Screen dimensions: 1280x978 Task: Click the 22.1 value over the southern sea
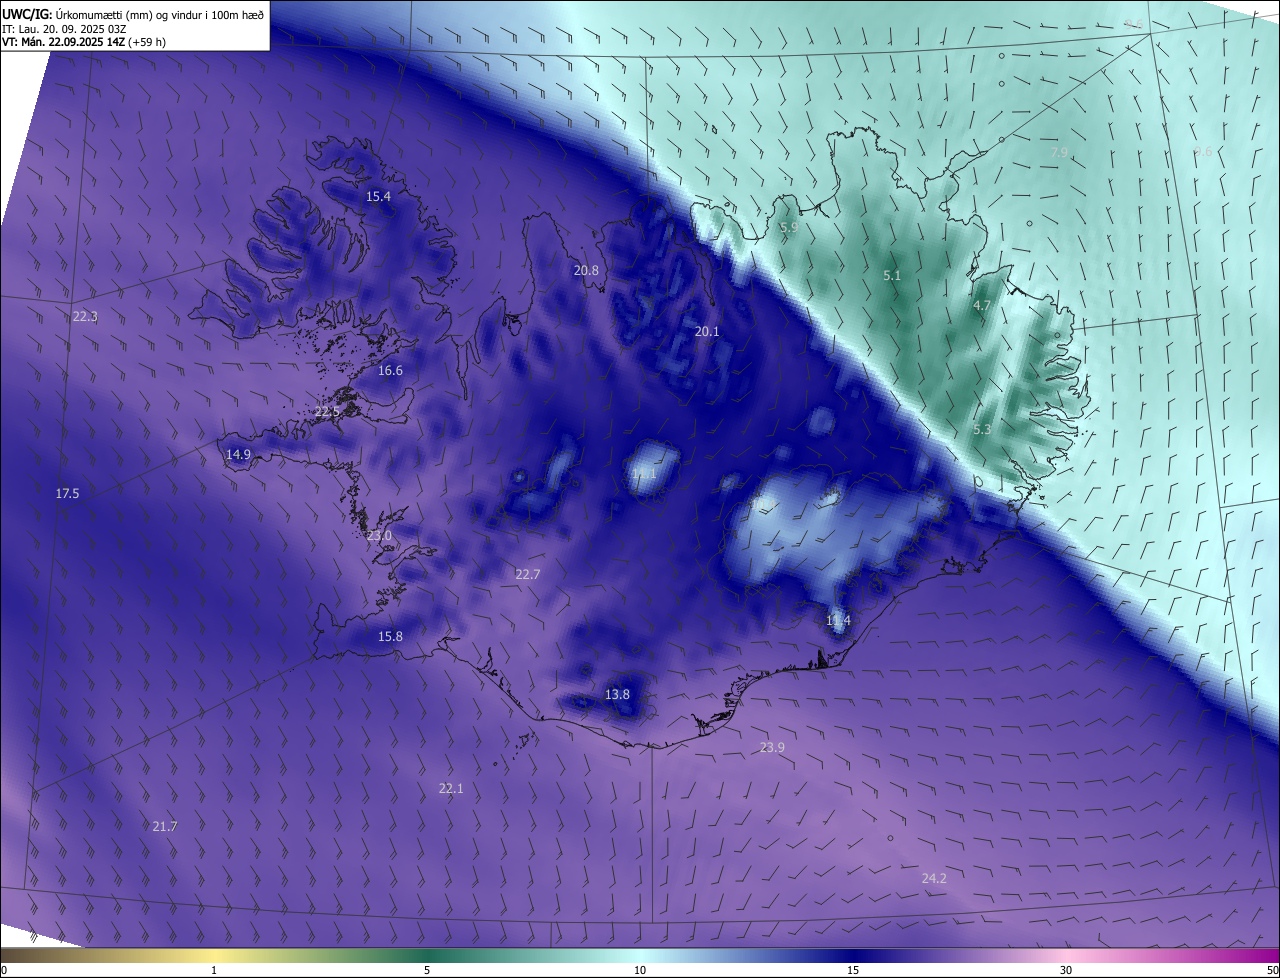tap(451, 789)
